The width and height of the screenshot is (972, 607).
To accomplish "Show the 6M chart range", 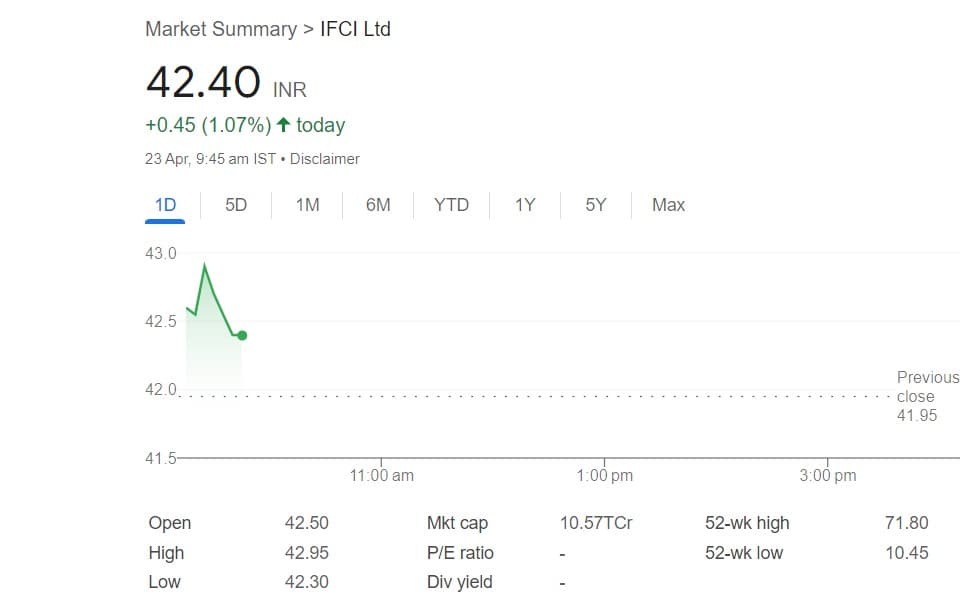I will pos(378,205).
